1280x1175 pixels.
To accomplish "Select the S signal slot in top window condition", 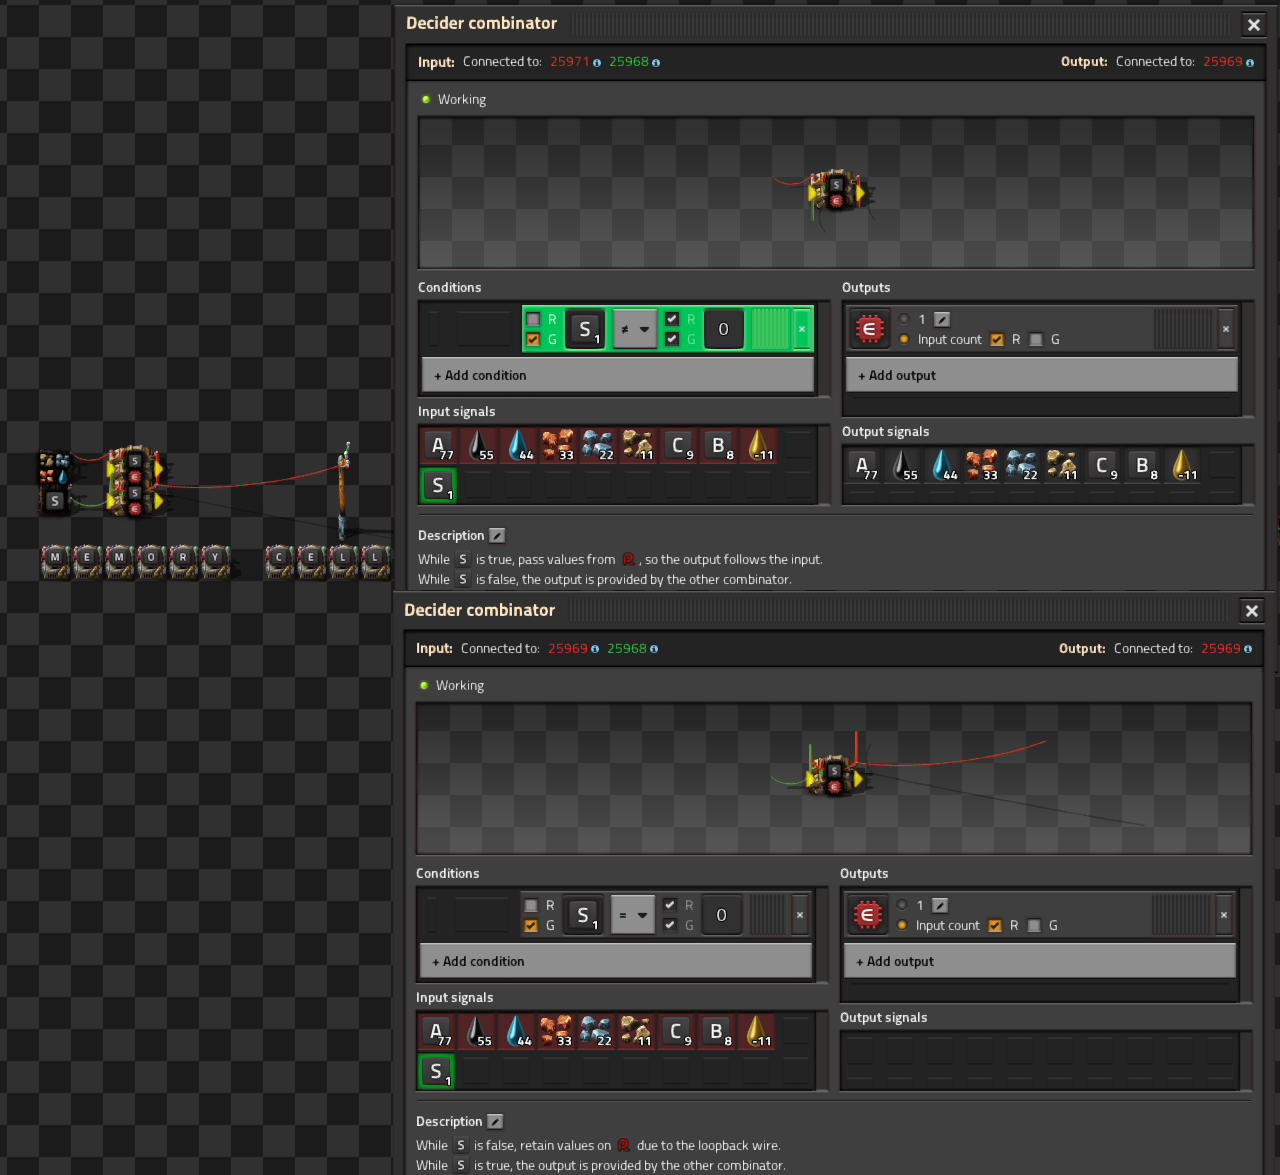I will click(x=585, y=329).
